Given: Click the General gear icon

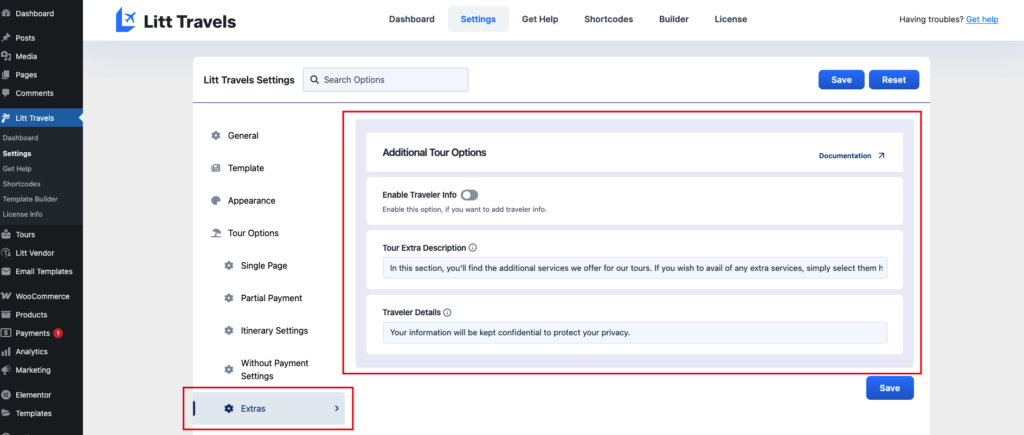Looking at the screenshot, I should (x=216, y=136).
